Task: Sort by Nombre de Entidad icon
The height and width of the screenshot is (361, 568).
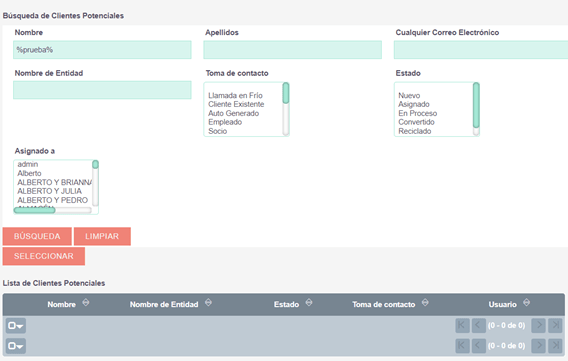Action: [x=208, y=302]
